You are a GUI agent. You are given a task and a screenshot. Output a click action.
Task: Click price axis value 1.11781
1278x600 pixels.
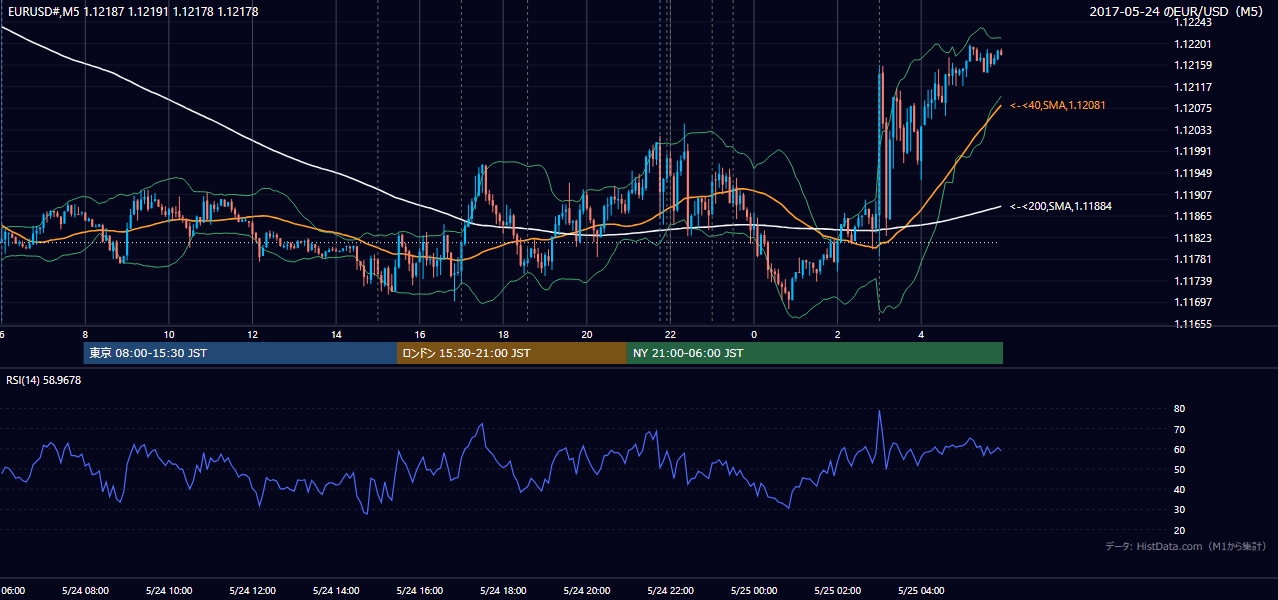1193,259
